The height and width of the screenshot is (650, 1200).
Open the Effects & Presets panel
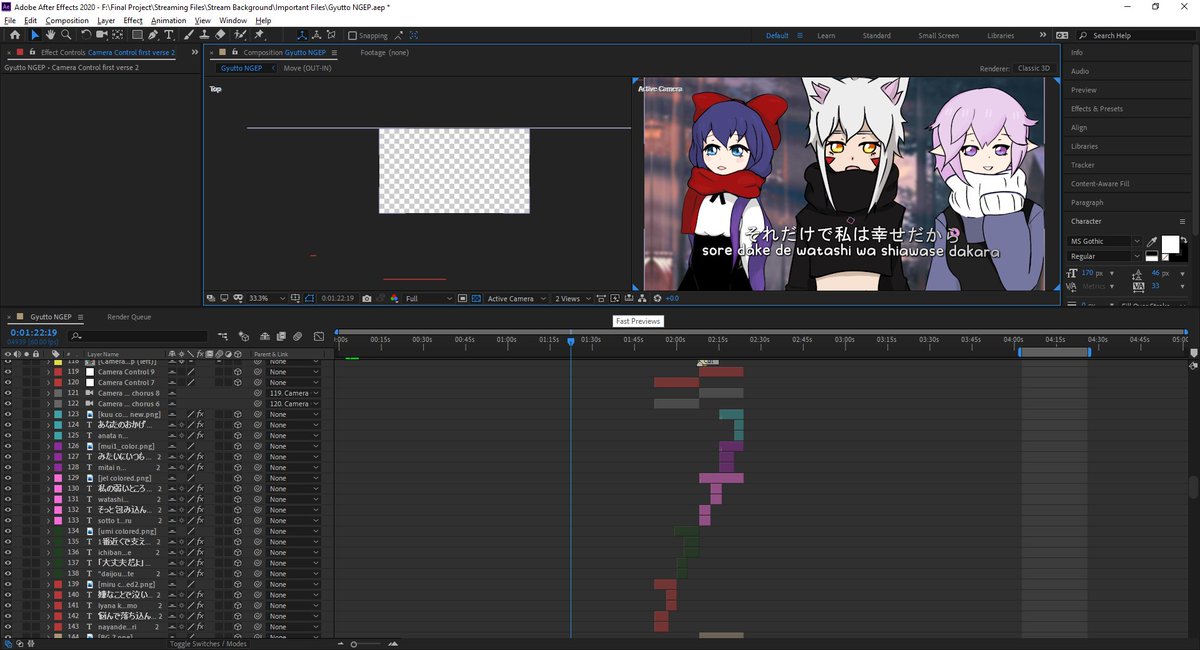tap(1097, 108)
